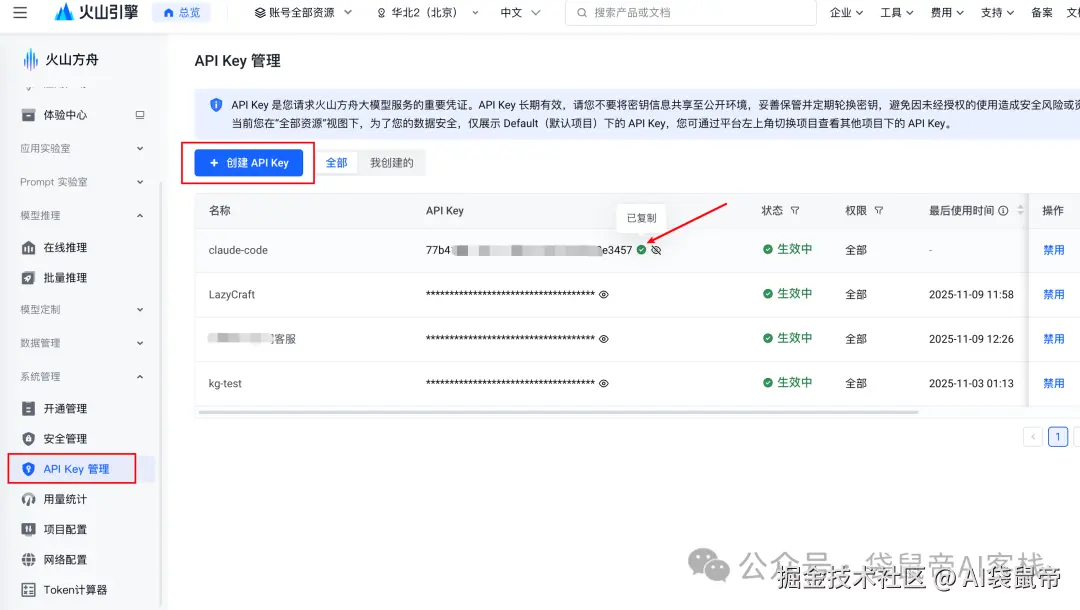Switch to the 全部 tab
1080x610 pixels.
pyautogui.click(x=336, y=162)
